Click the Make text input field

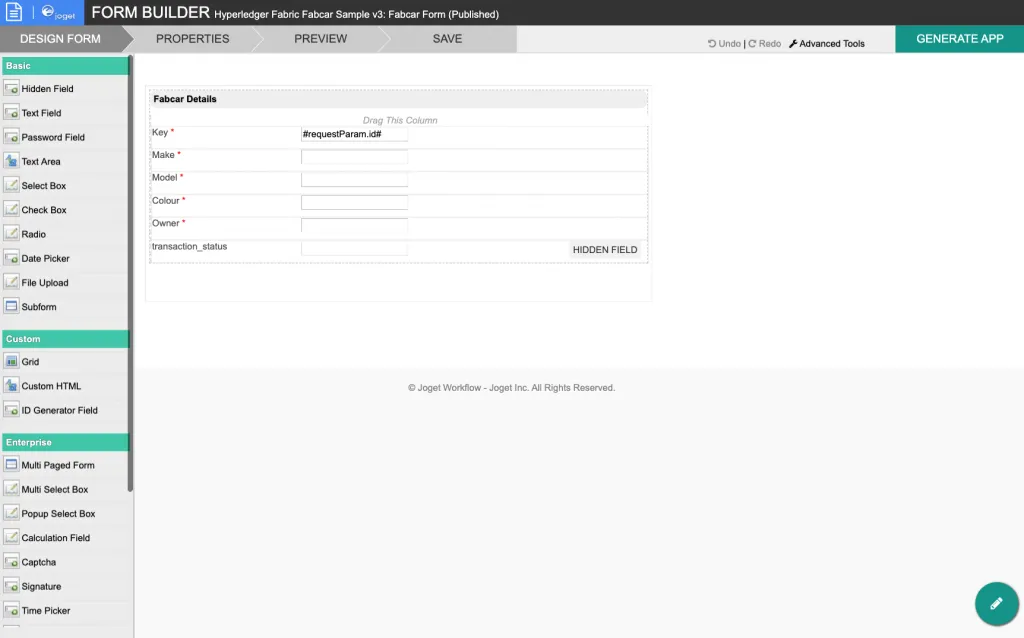(x=355, y=157)
